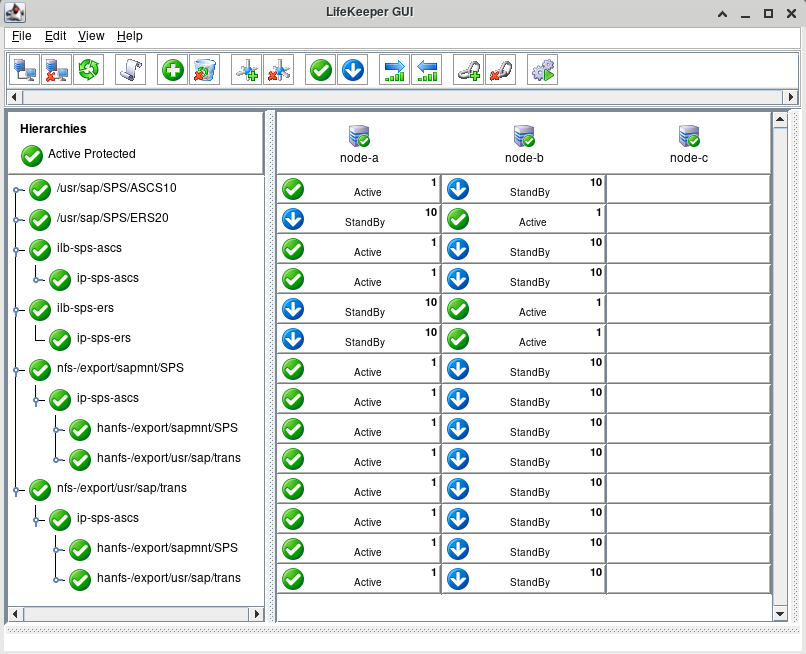
Task: Collapse the nfs-/export/usr/sap/trans tree node
Action: click(16, 490)
